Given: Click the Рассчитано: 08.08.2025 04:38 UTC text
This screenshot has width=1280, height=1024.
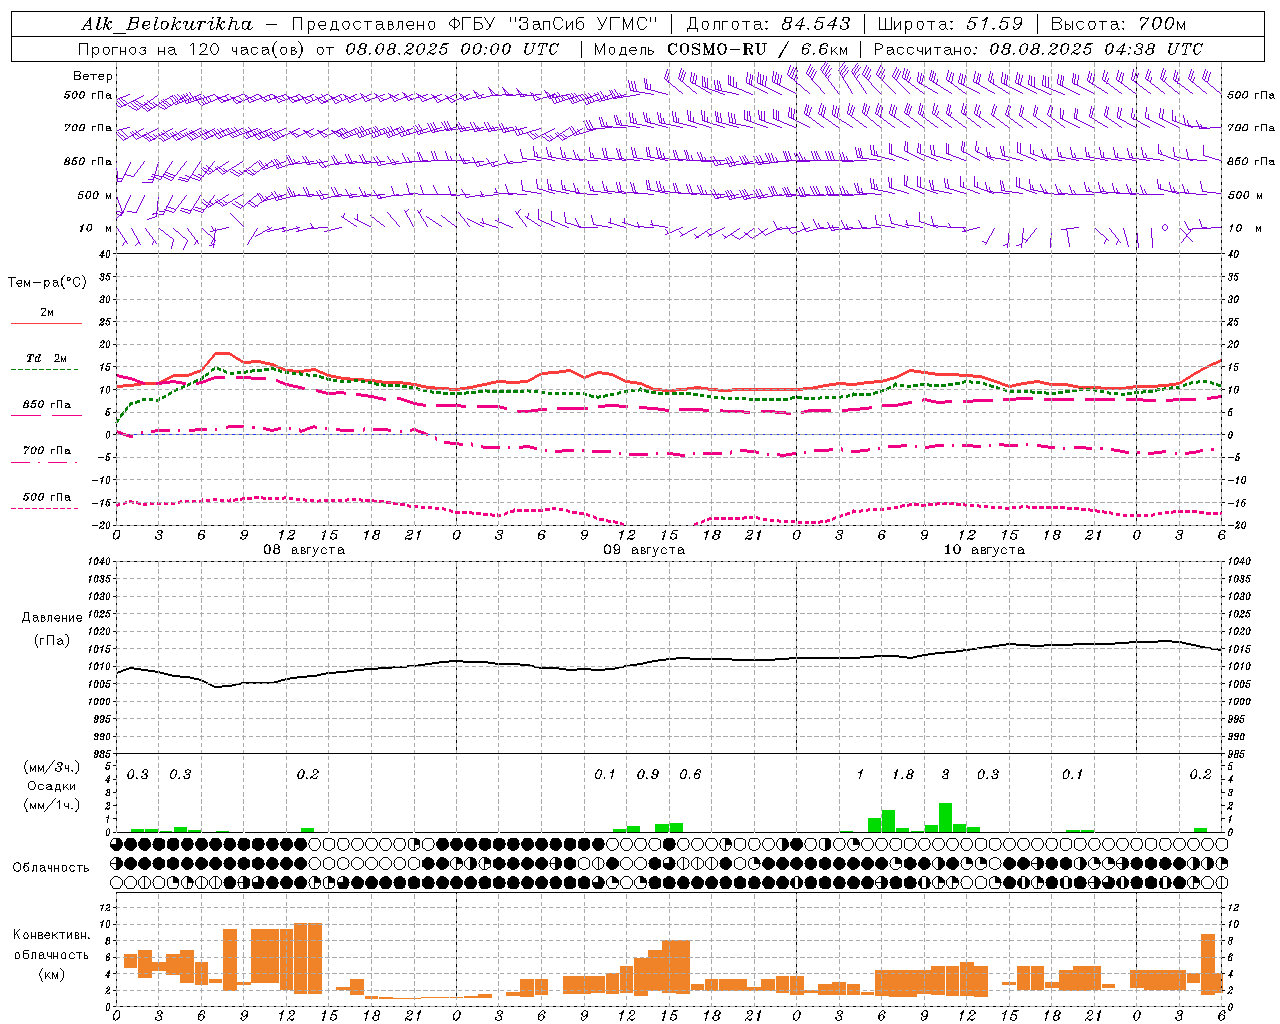Looking at the screenshot, I should (1038, 49).
